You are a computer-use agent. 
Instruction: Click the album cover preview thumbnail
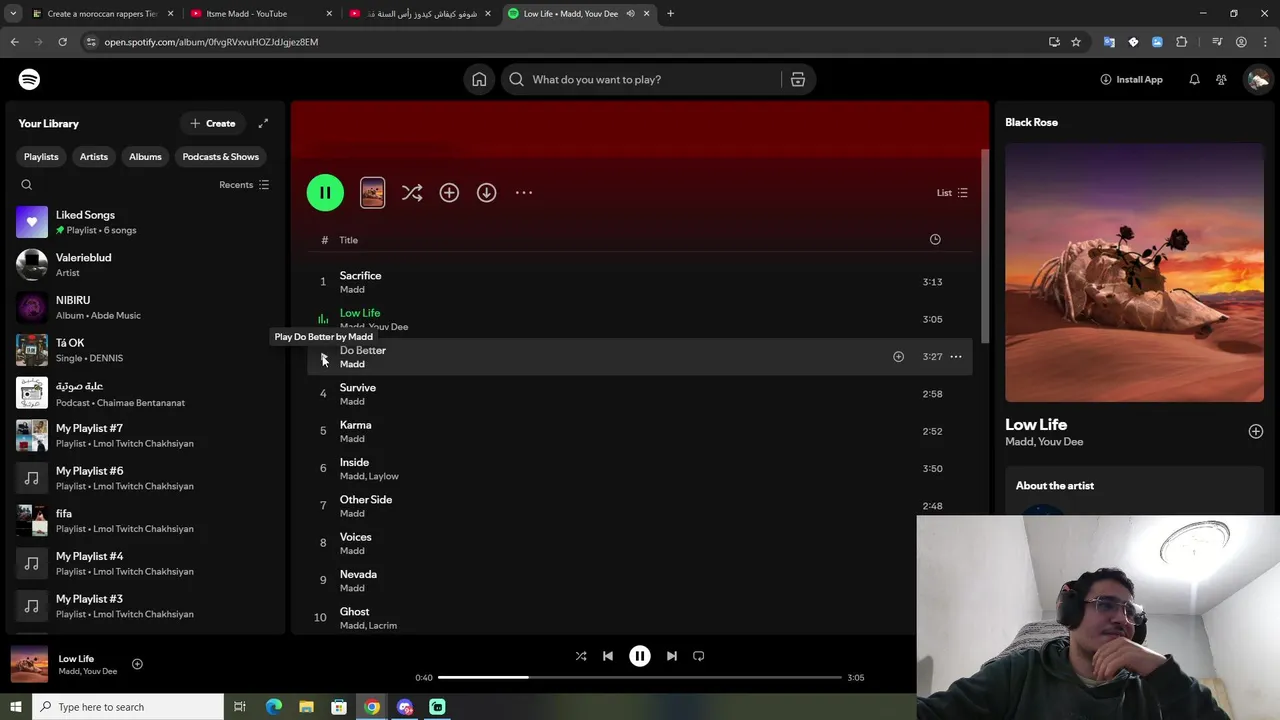point(372,192)
